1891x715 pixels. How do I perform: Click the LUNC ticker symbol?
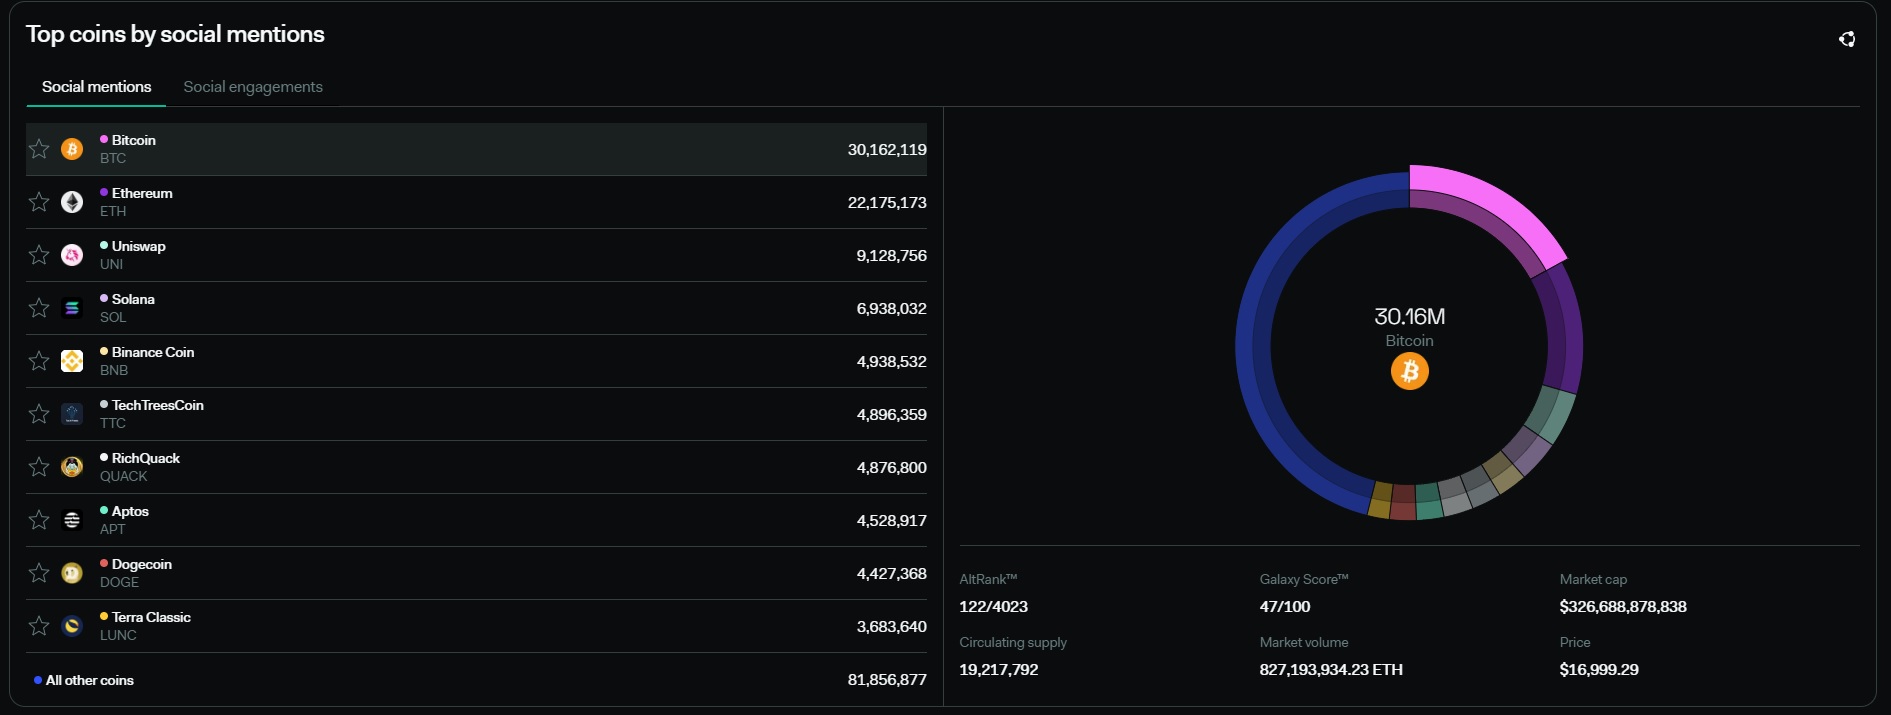(118, 635)
